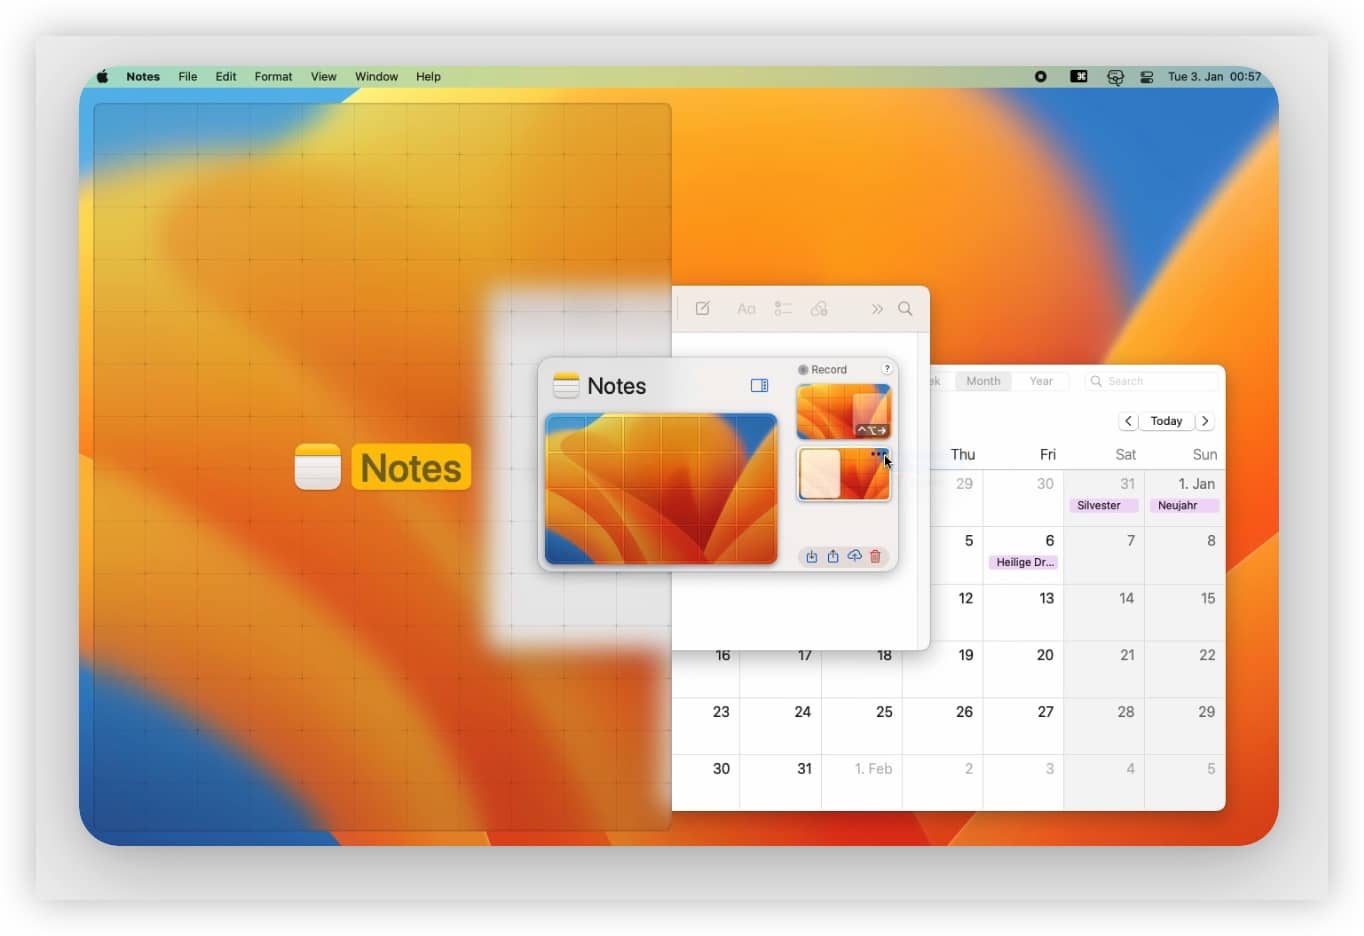Image resolution: width=1364 pixels, height=936 pixels.
Task: Open the Notes application menu
Action: click(143, 76)
